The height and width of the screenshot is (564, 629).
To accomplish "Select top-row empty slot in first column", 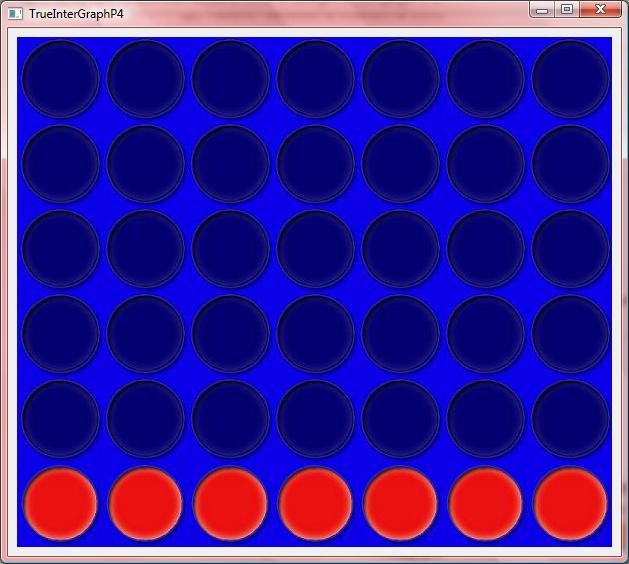I will click(x=61, y=79).
